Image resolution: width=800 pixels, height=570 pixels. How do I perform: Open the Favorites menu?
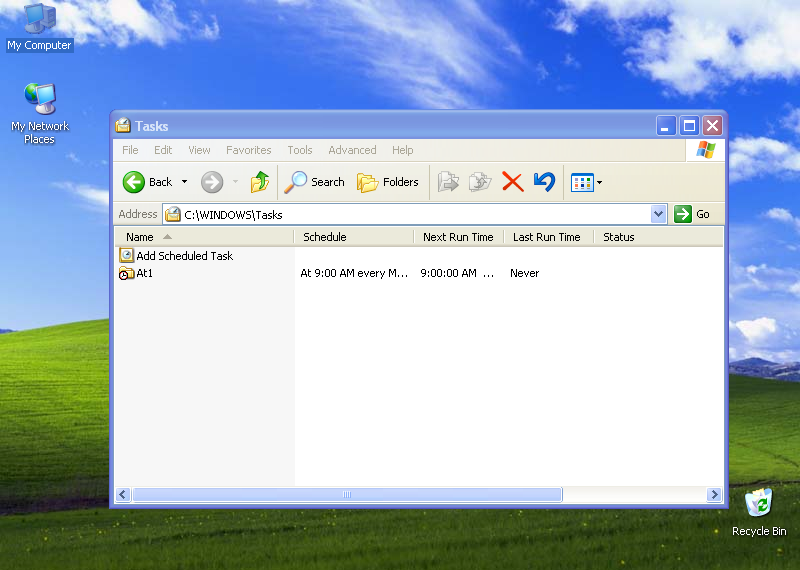tap(248, 150)
